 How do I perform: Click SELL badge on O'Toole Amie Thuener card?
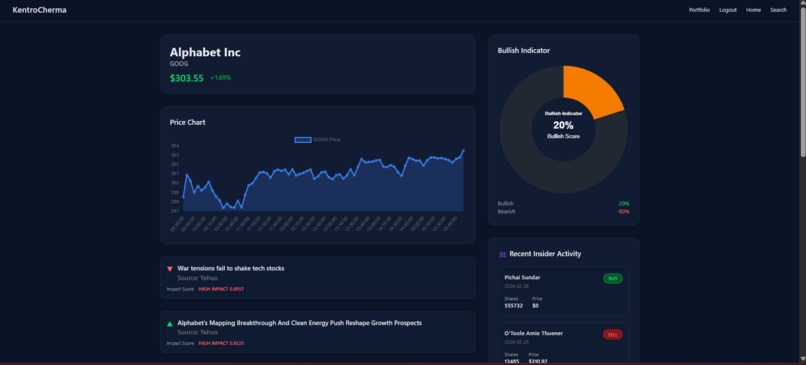pyautogui.click(x=613, y=335)
